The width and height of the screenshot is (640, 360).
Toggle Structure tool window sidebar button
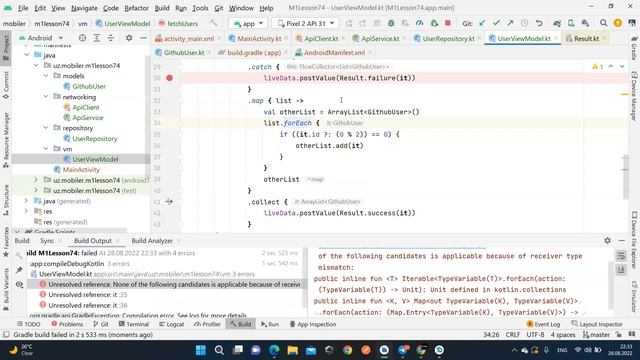(6, 200)
